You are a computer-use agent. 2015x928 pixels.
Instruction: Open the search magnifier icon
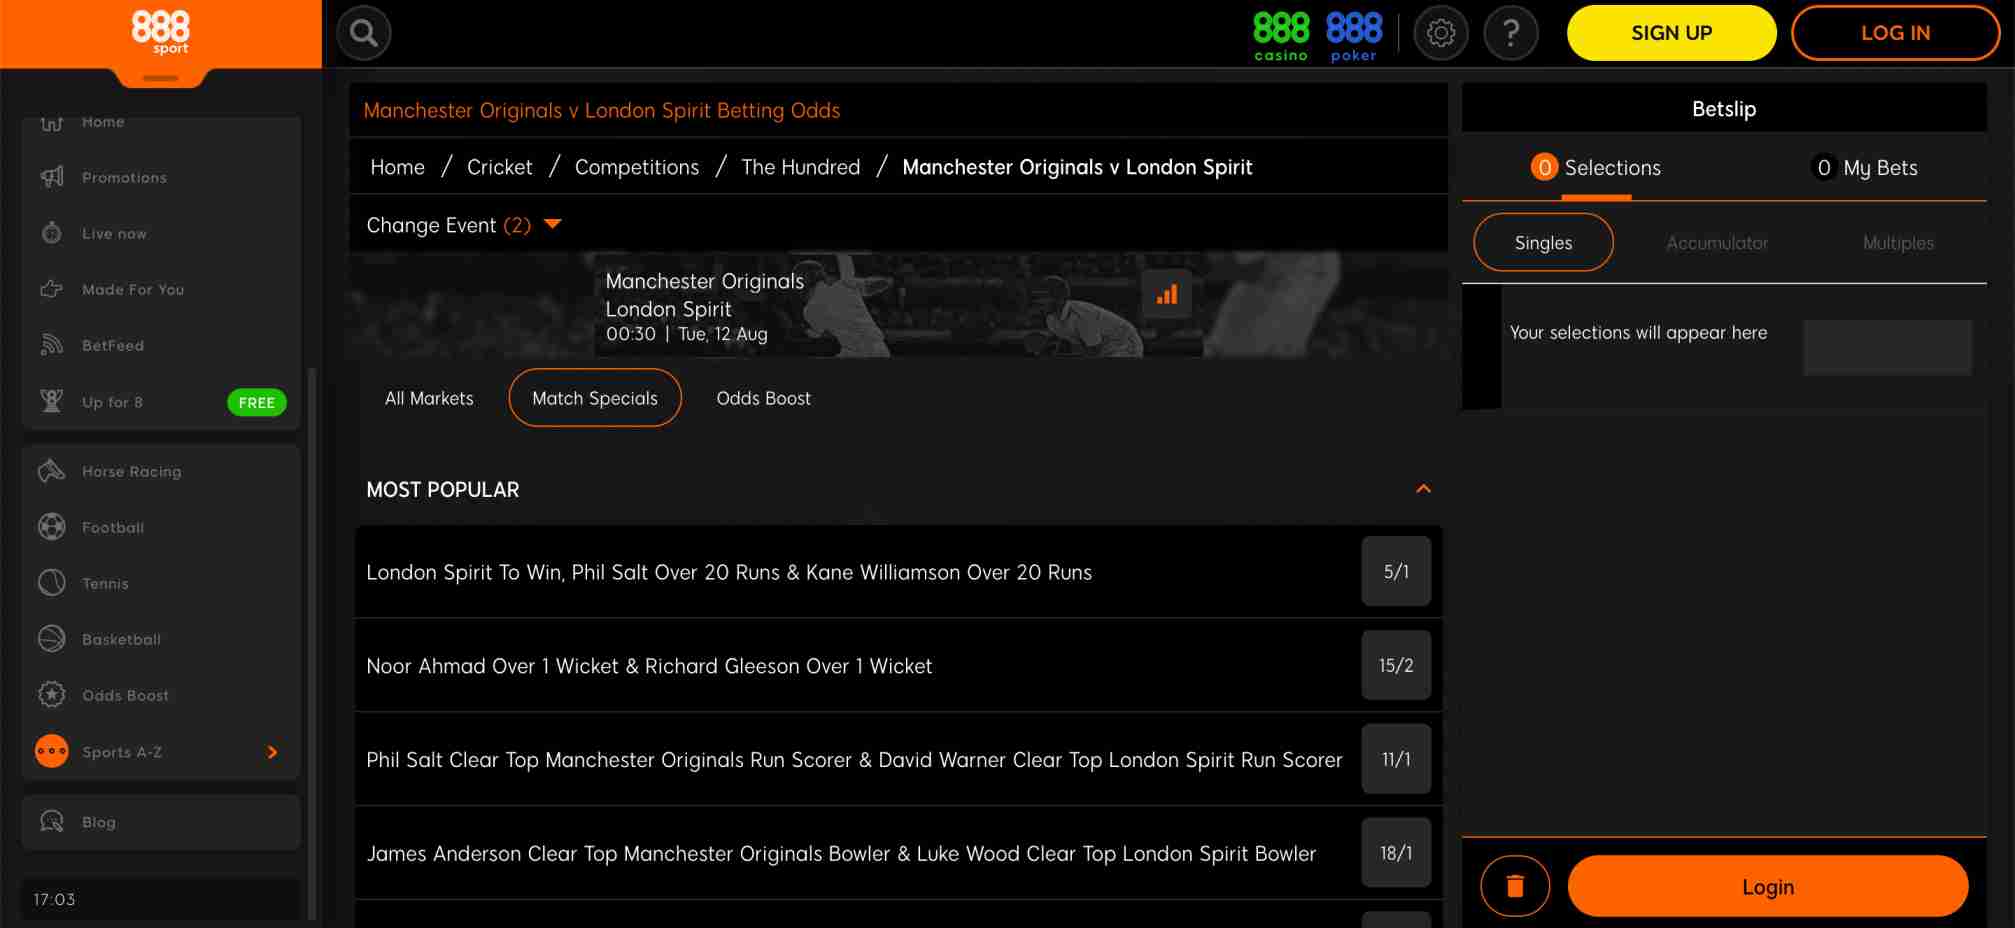363,33
